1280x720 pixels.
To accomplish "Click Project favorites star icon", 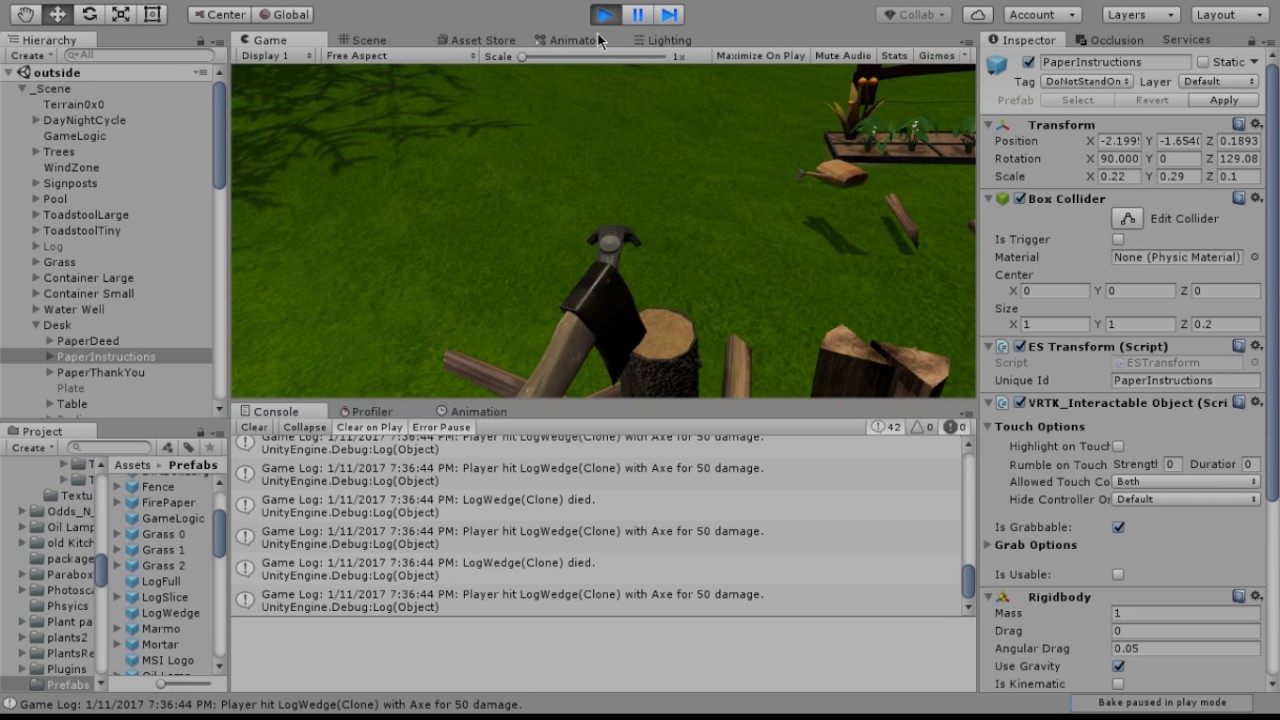I will pyautogui.click(x=209, y=448).
